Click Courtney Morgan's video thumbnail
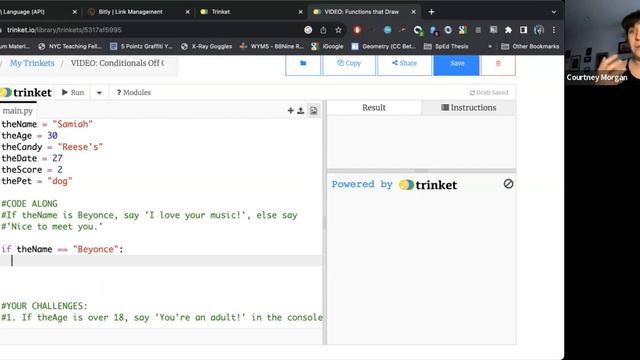 click(x=602, y=42)
